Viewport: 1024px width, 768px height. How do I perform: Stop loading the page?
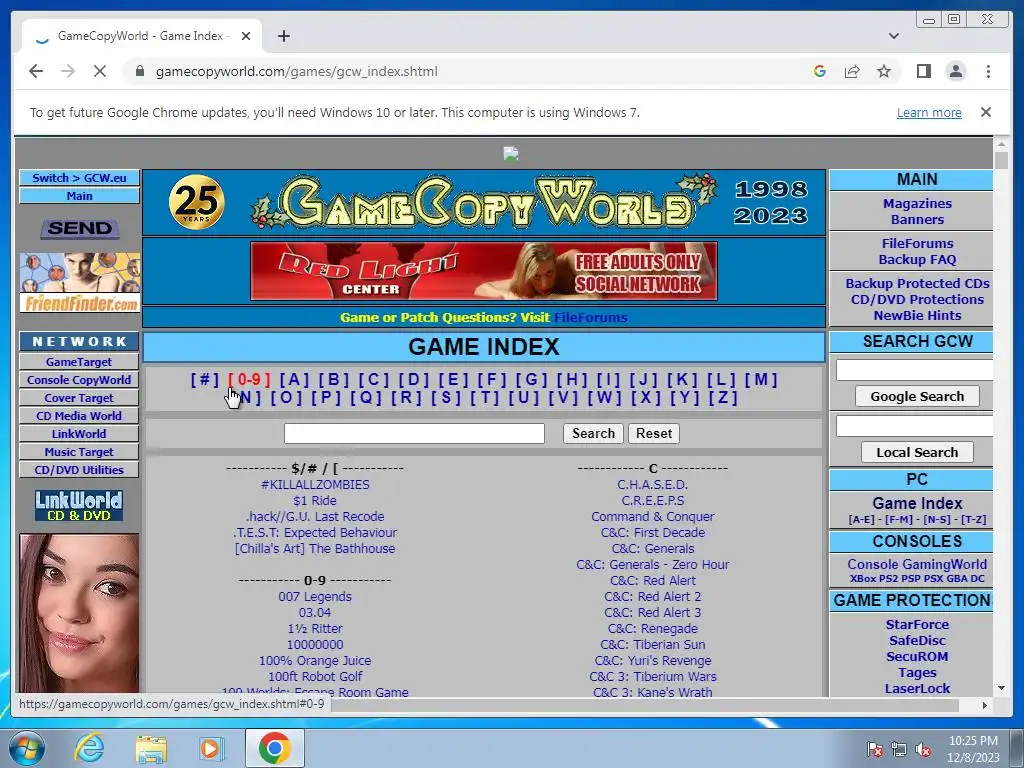pyautogui.click(x=99, y=71)
